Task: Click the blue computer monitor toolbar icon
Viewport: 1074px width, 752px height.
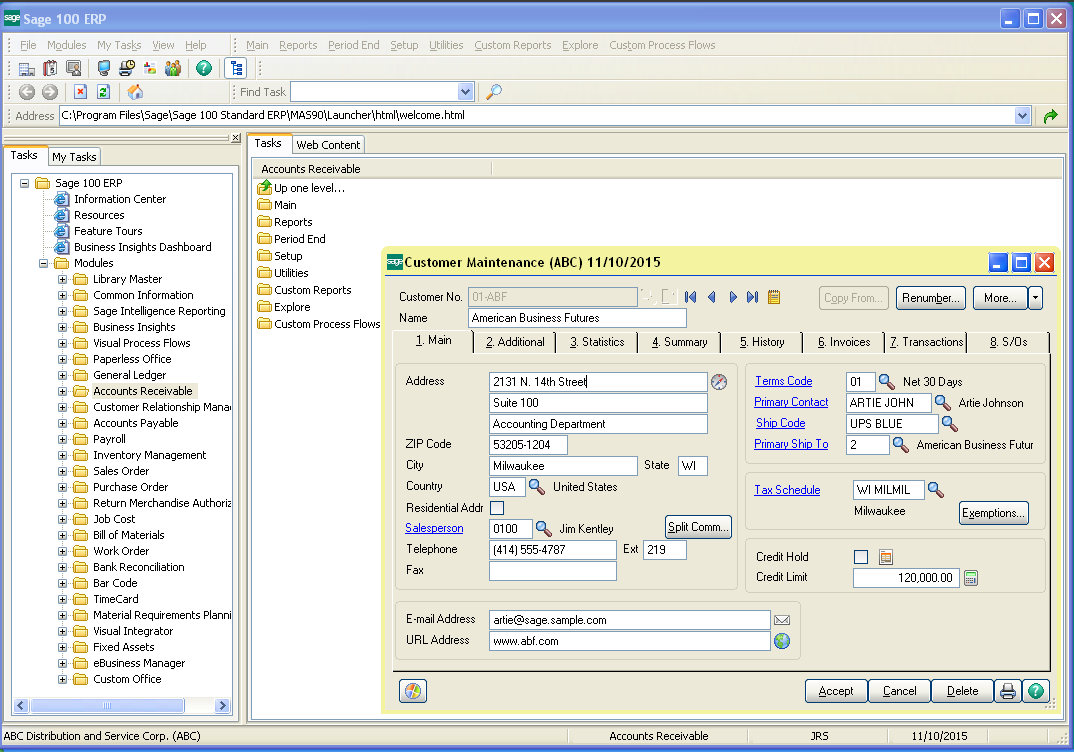Action: [x=104, y=68]
